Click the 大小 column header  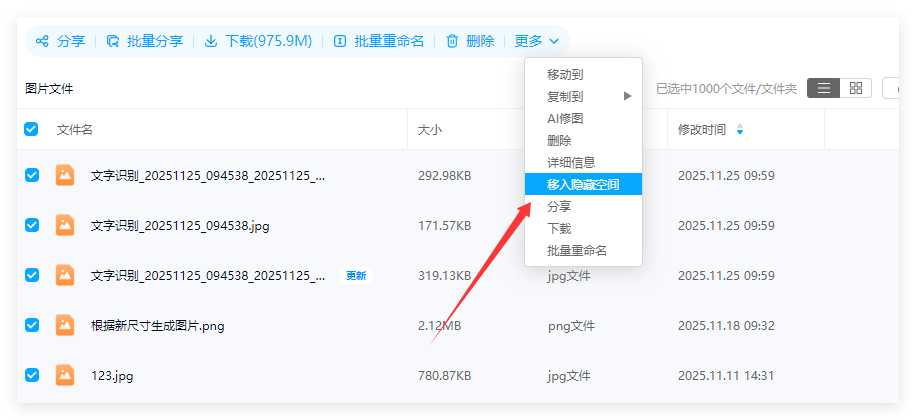tap(430, 129)
